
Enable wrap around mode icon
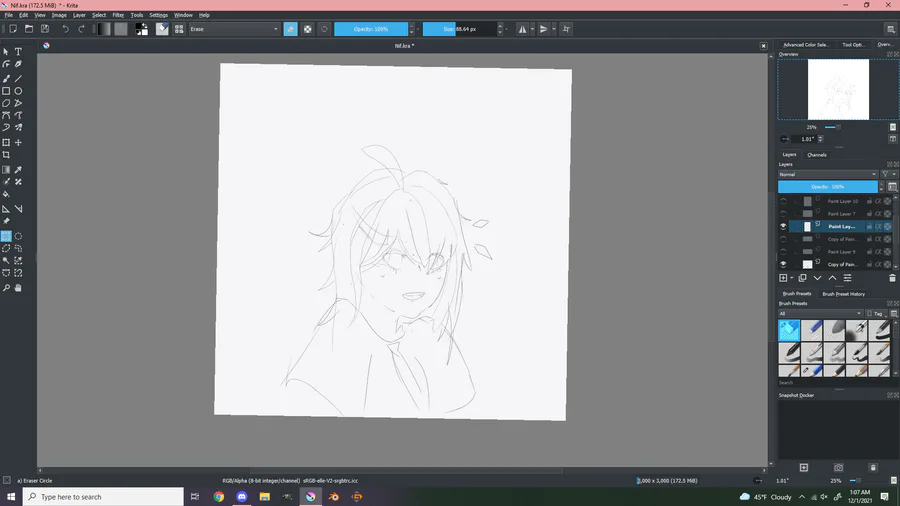[x=567, y=29]
